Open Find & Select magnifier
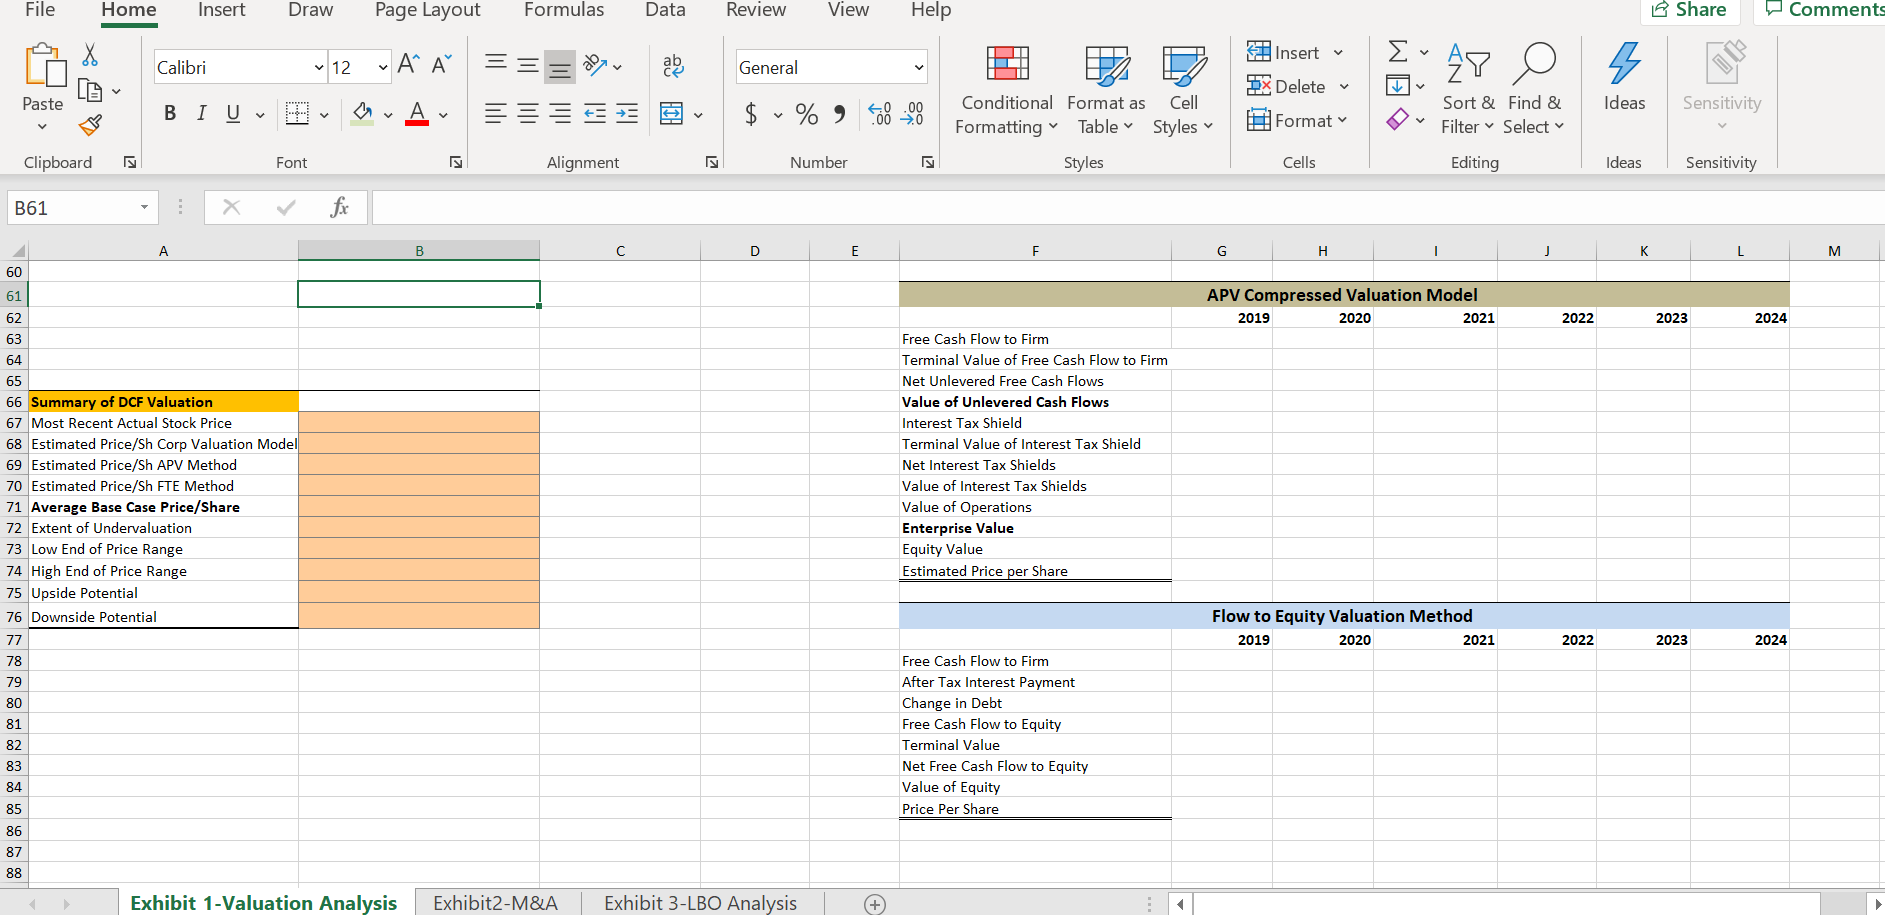This screenshot has height=915, width=1885. tap(1533, 90)
